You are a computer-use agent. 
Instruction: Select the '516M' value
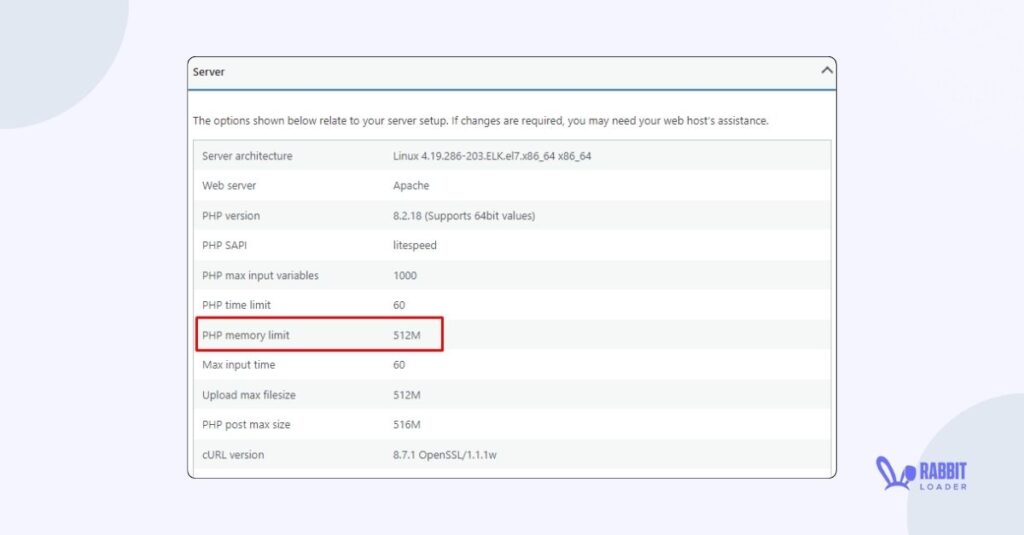point(406,425)
